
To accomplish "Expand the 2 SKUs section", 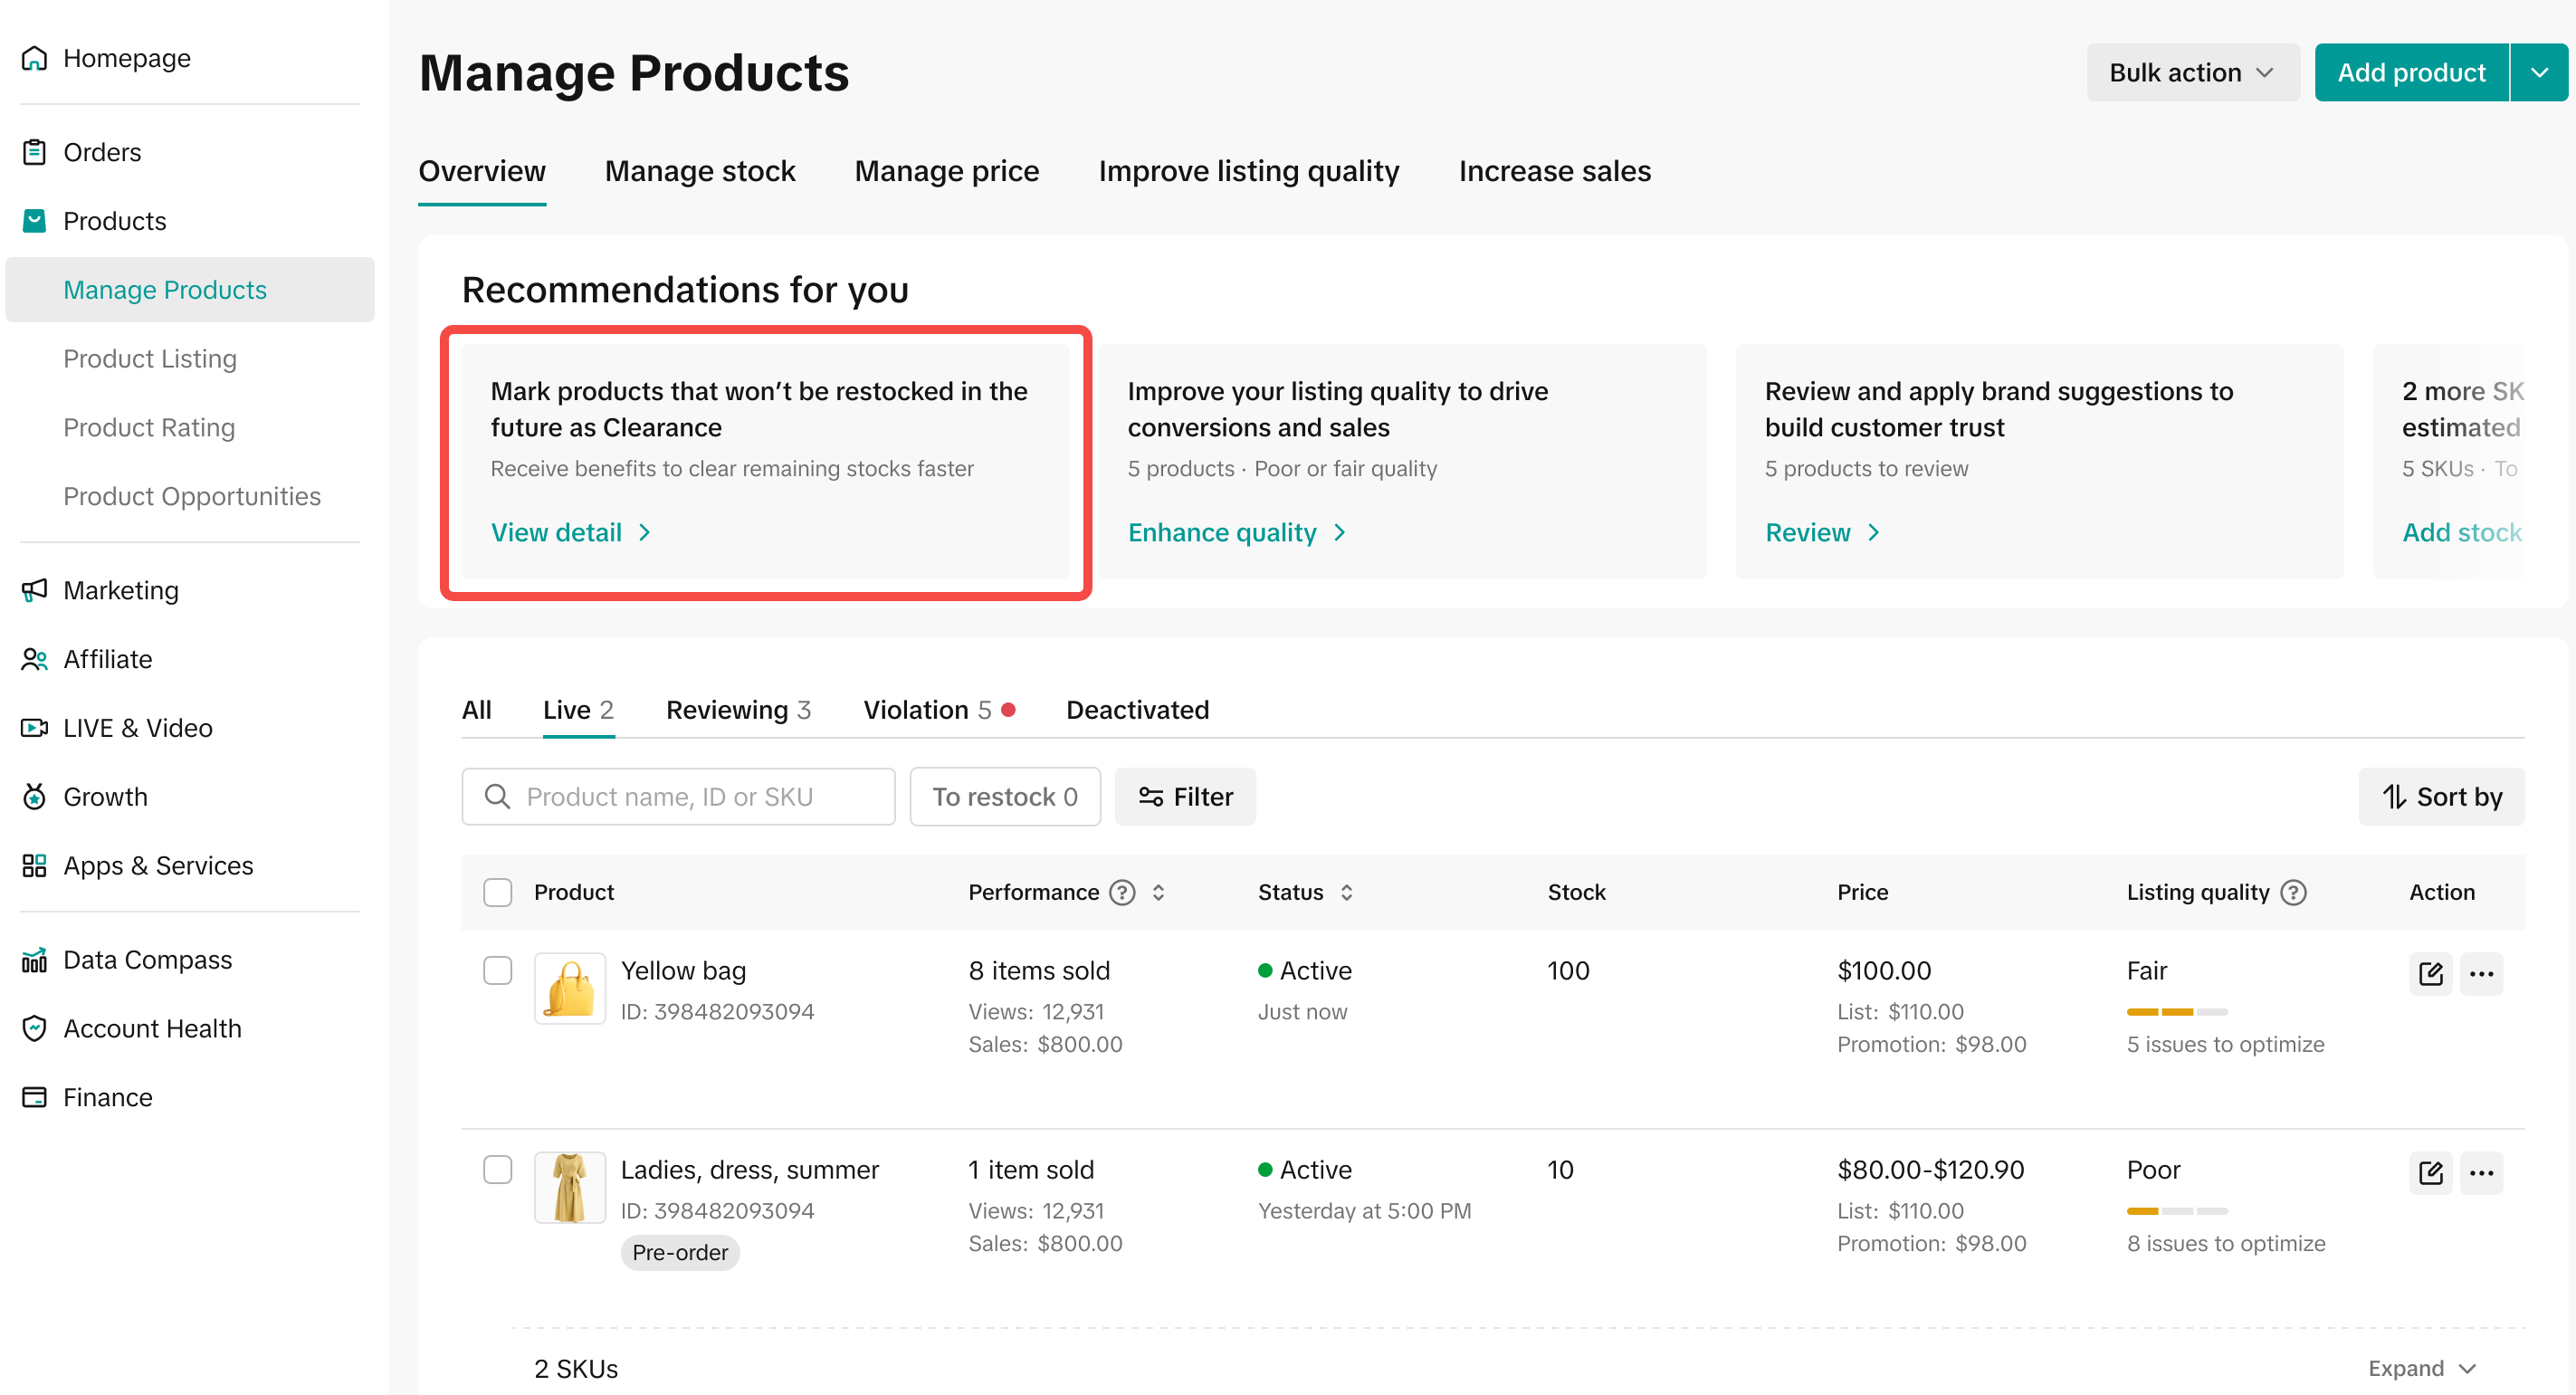I will pyautogui.click(x=2421, y=1368).
